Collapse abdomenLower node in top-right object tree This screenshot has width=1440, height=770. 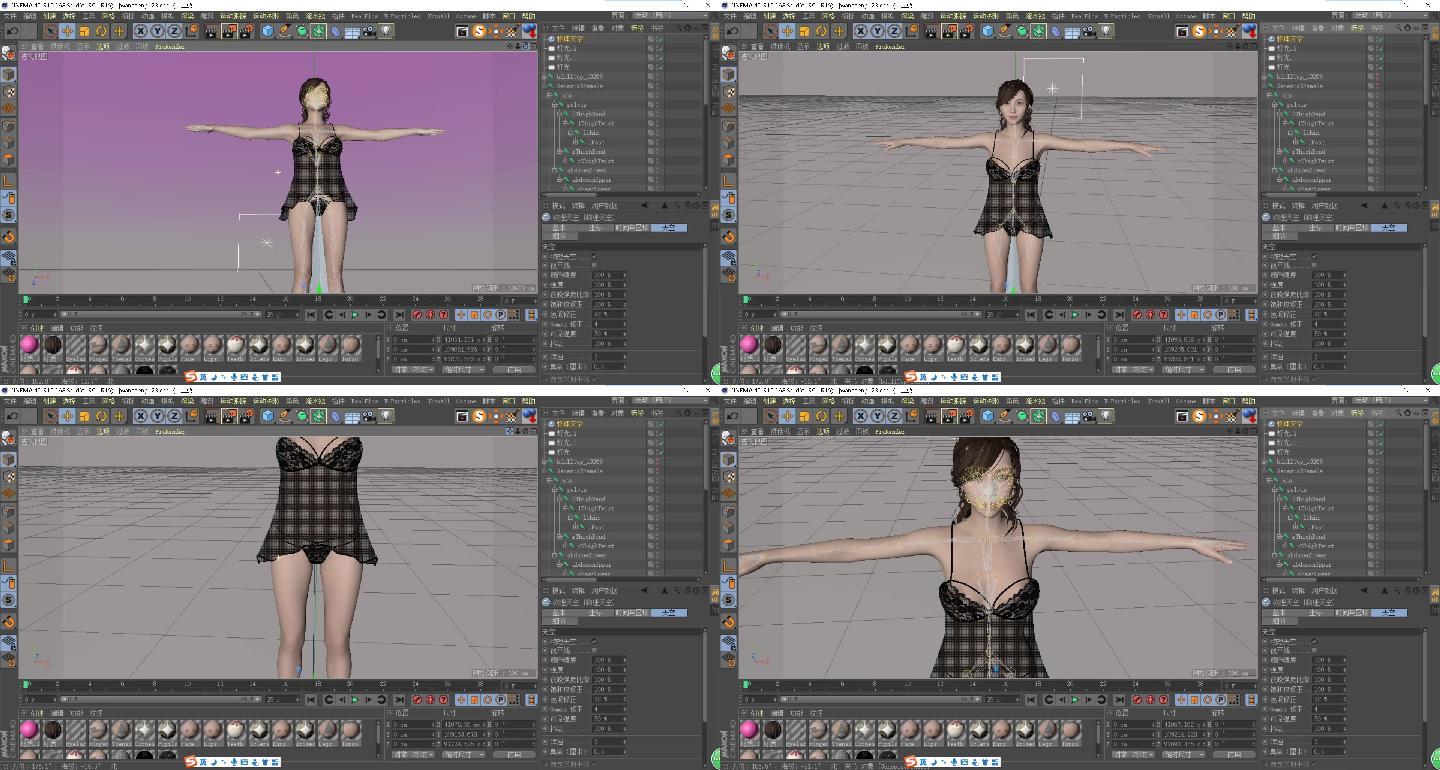click(1274, 169)
